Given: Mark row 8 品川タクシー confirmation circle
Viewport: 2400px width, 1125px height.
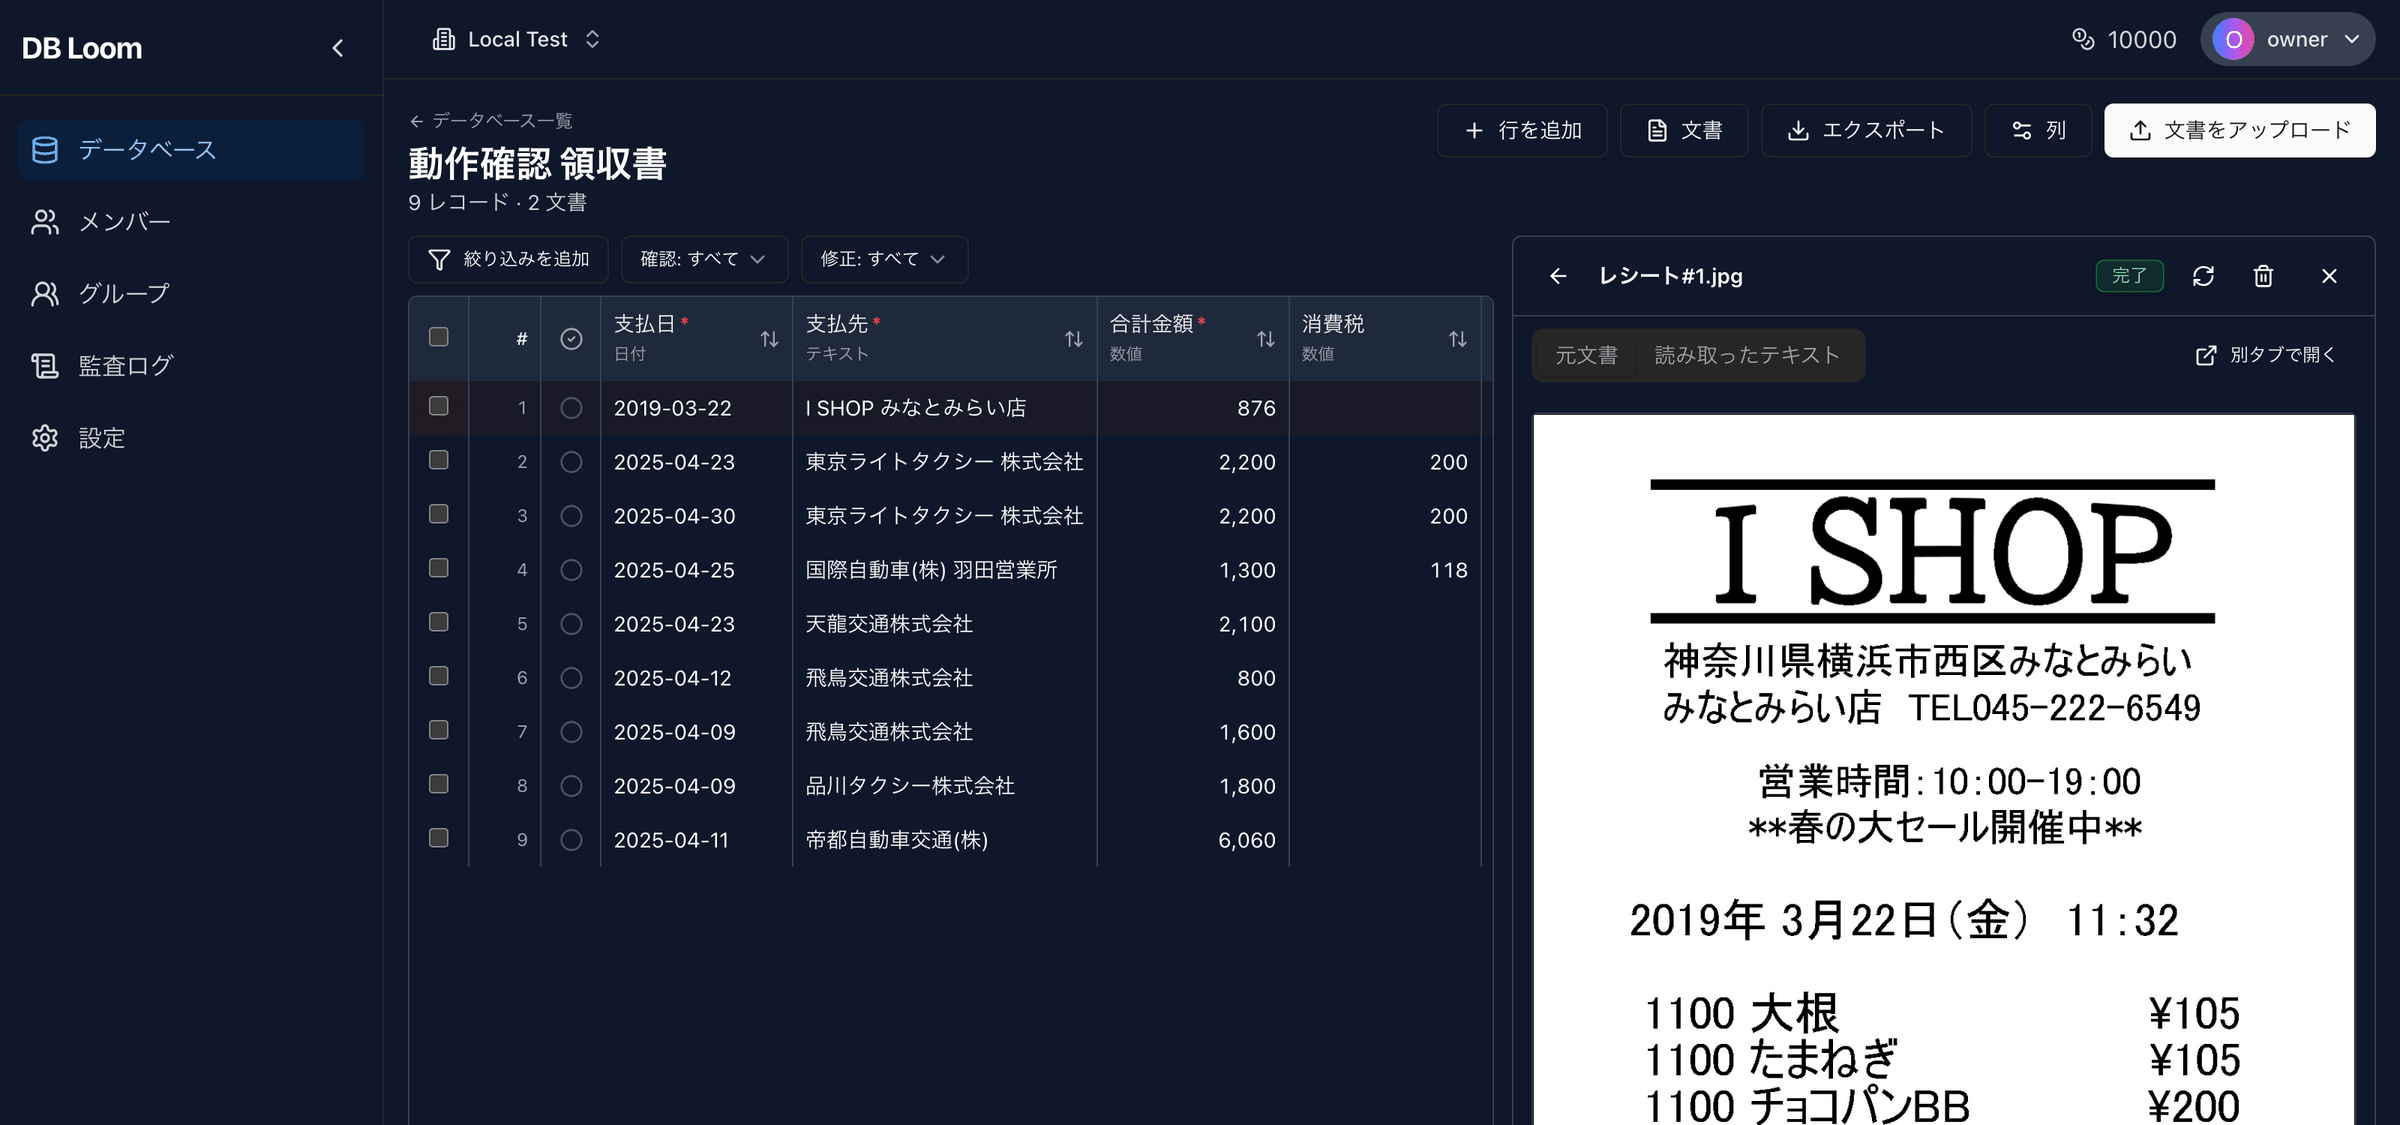Looking at the screenshot, I should [x=571, y=786].
